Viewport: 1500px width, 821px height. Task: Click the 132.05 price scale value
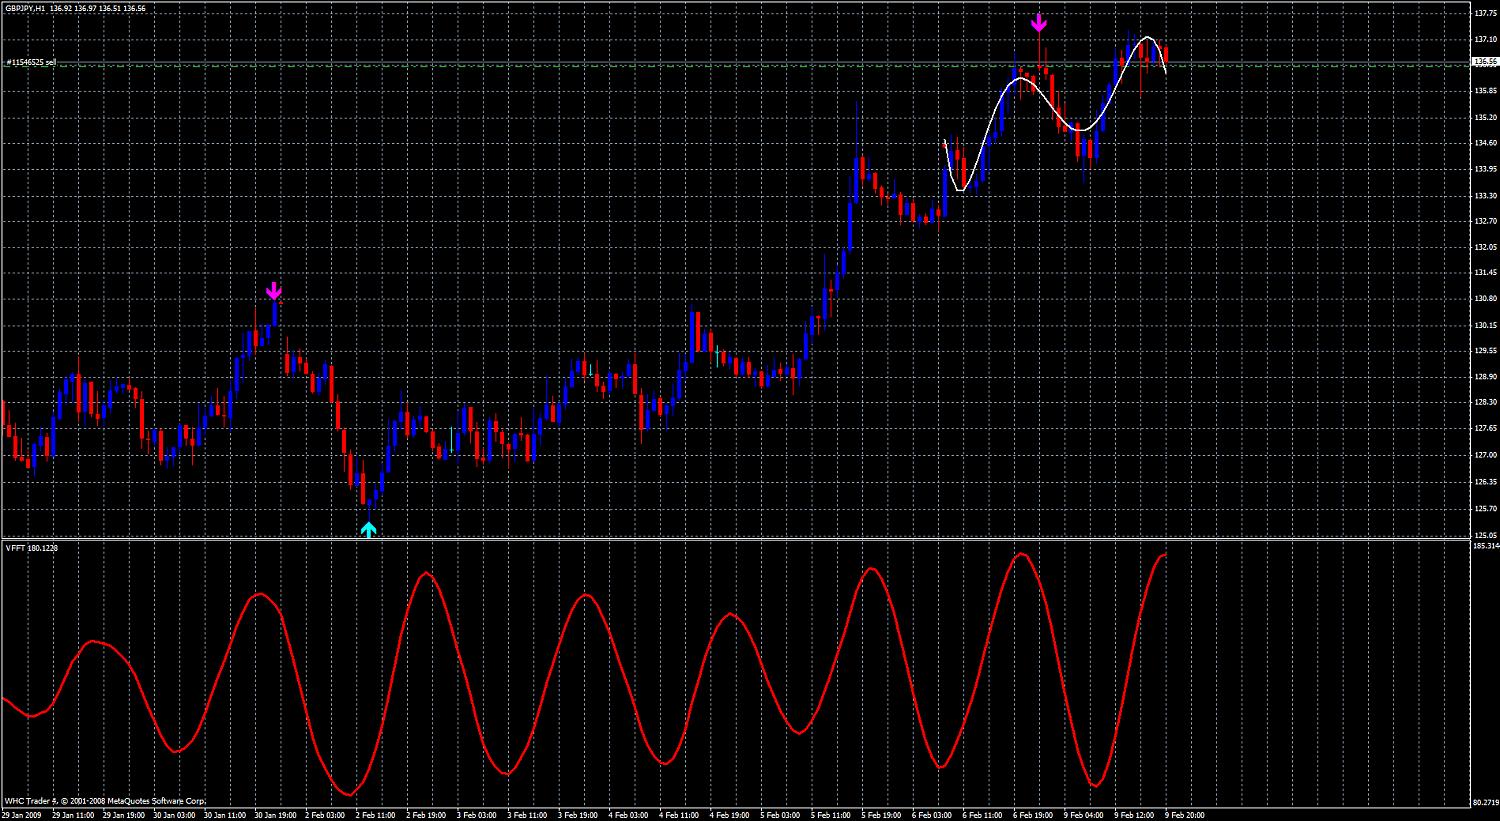pos(1485,248)
